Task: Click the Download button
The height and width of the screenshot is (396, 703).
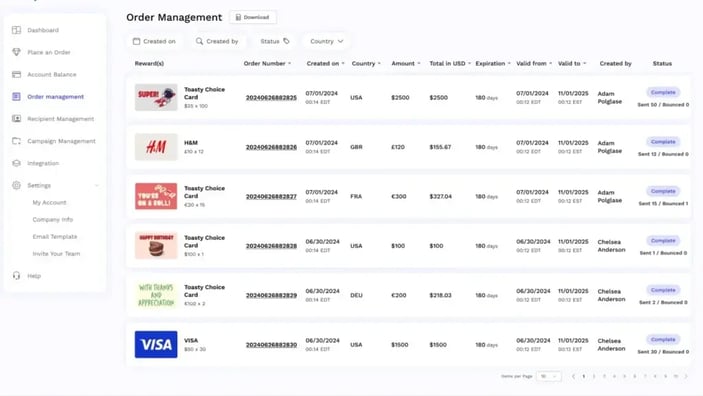Action: [x=253, y=17]
